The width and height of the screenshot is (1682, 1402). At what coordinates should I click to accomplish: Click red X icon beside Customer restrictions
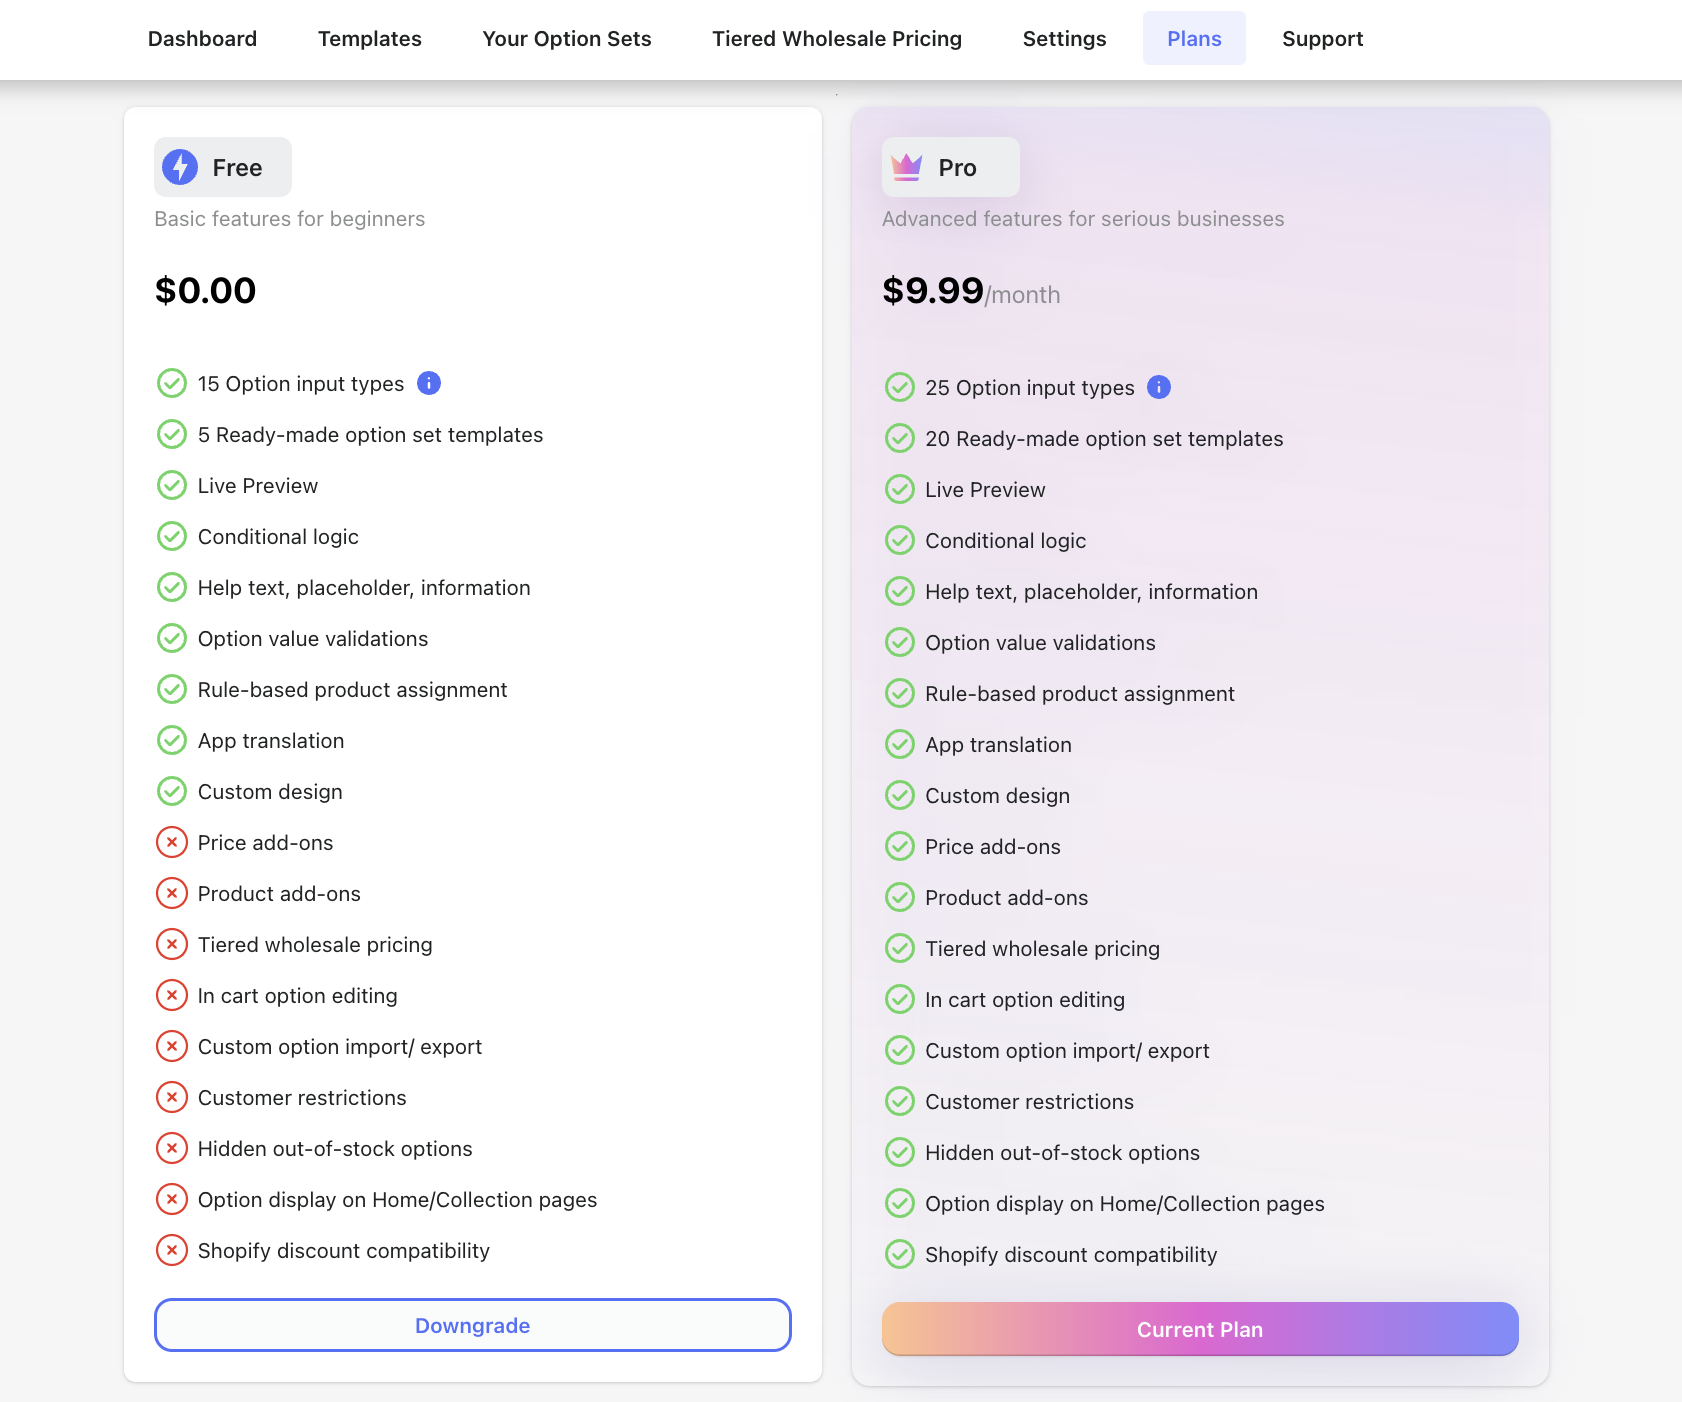pyautogui.click(x=172, y=1097)
